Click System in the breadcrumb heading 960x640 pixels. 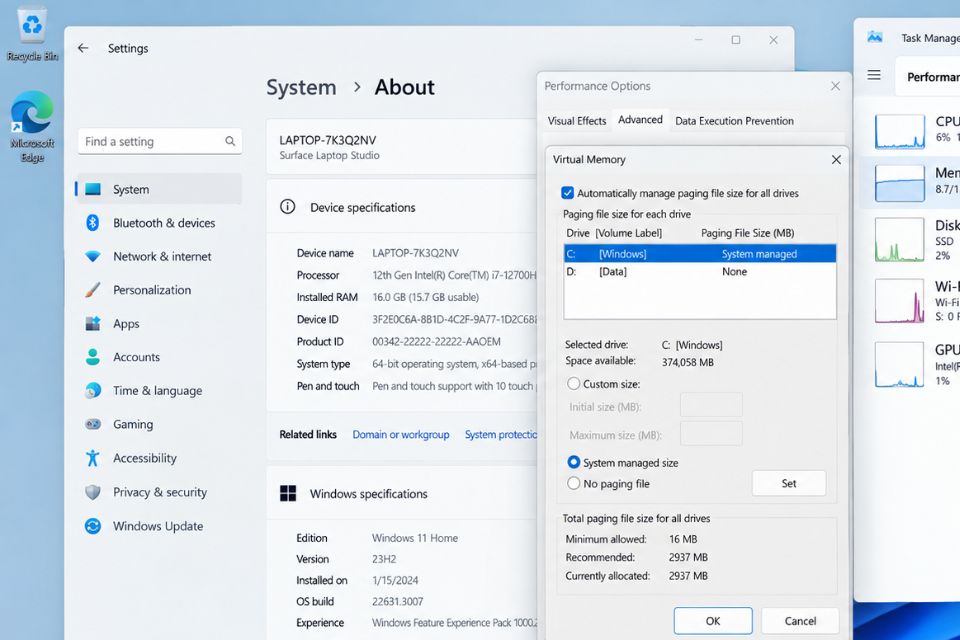click(x=301, y=87)
